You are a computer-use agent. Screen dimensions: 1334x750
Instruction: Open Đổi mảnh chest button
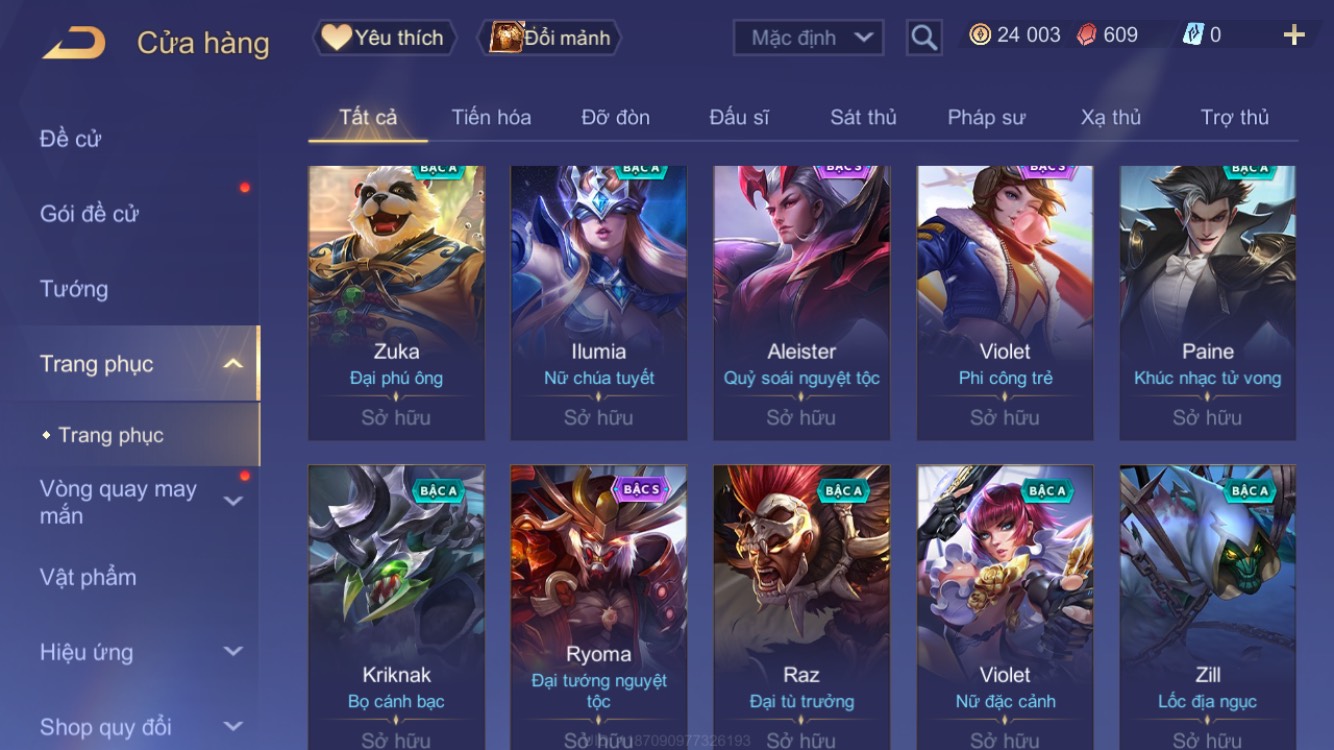(x=553, y=38)
